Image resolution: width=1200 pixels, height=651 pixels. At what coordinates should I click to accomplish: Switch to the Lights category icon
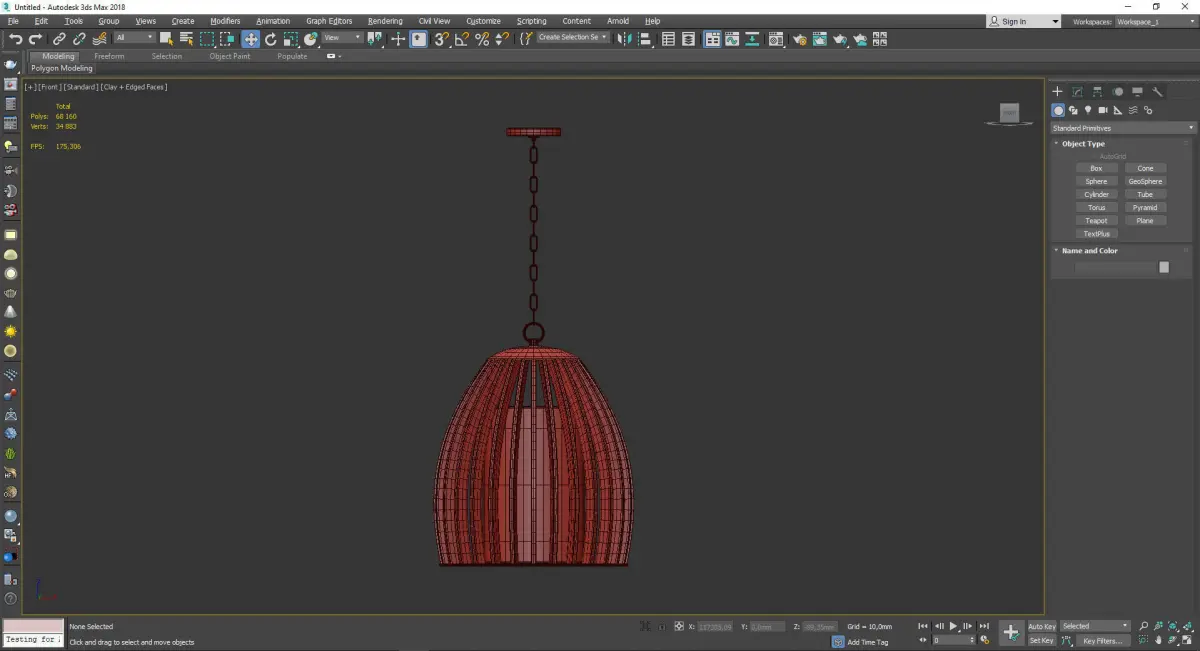(x=1088, y=110)
